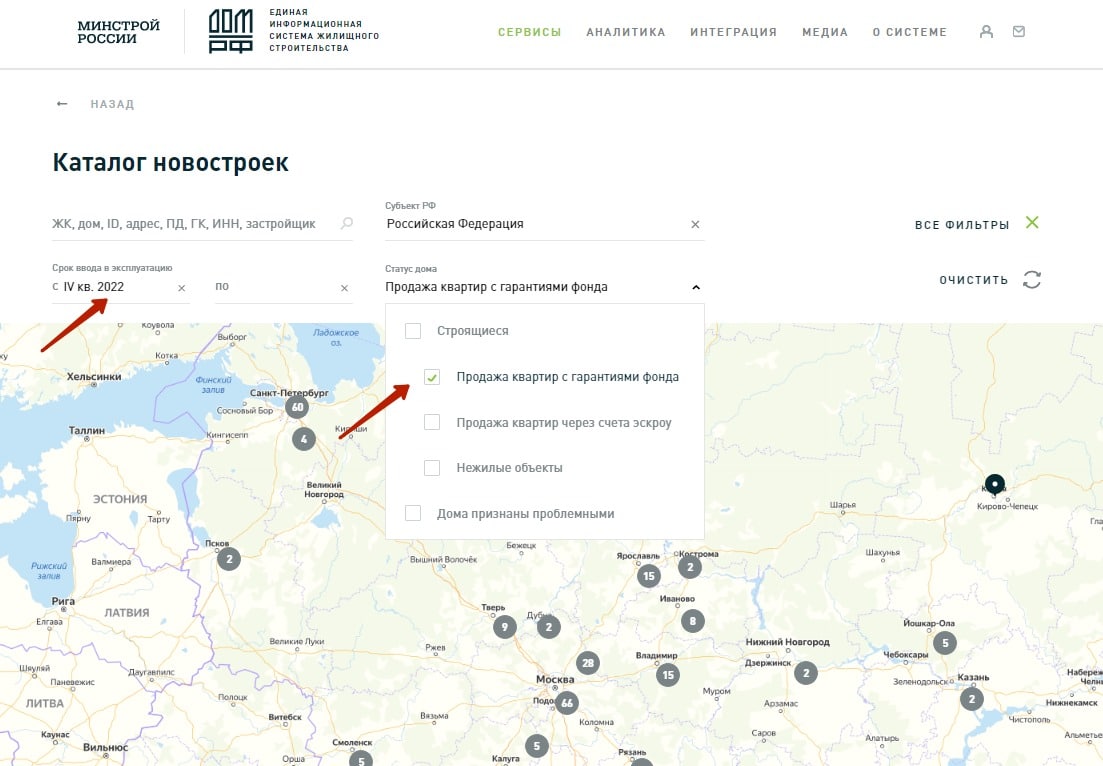Click the Назад link
The image size is (1103, 766).
pyautogui.click(x=112, y=104)
